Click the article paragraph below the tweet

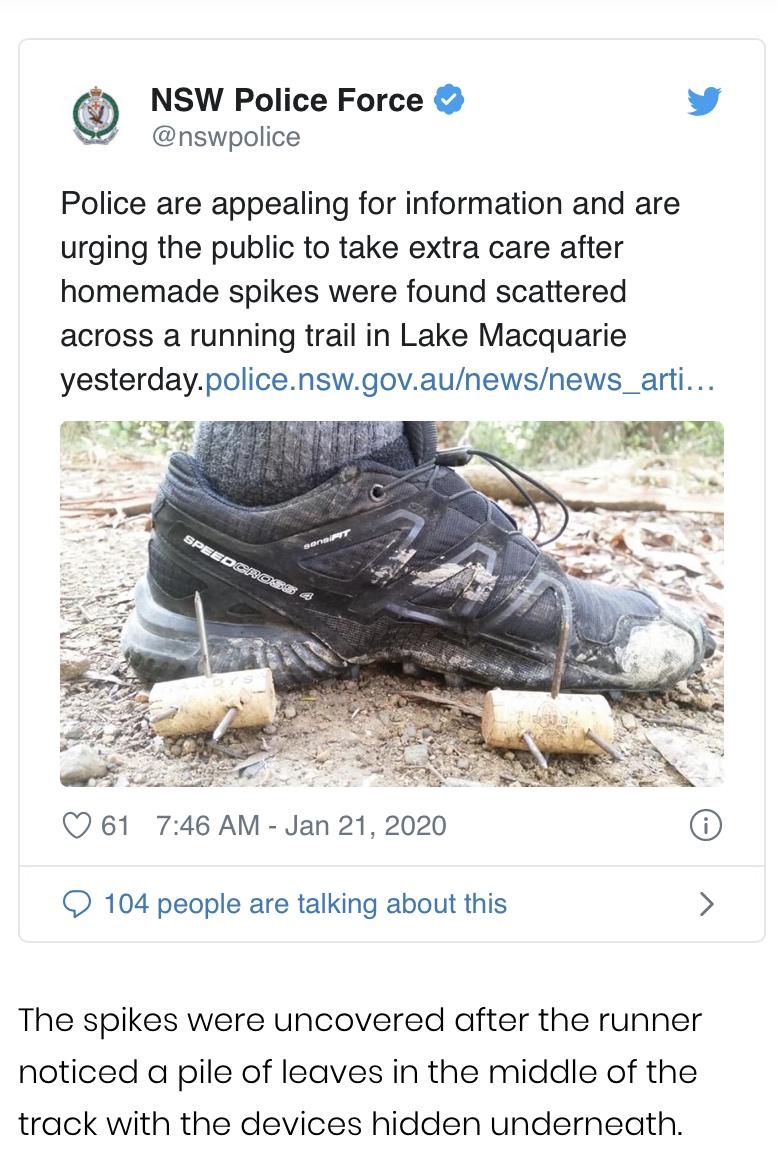[360, 1072]
